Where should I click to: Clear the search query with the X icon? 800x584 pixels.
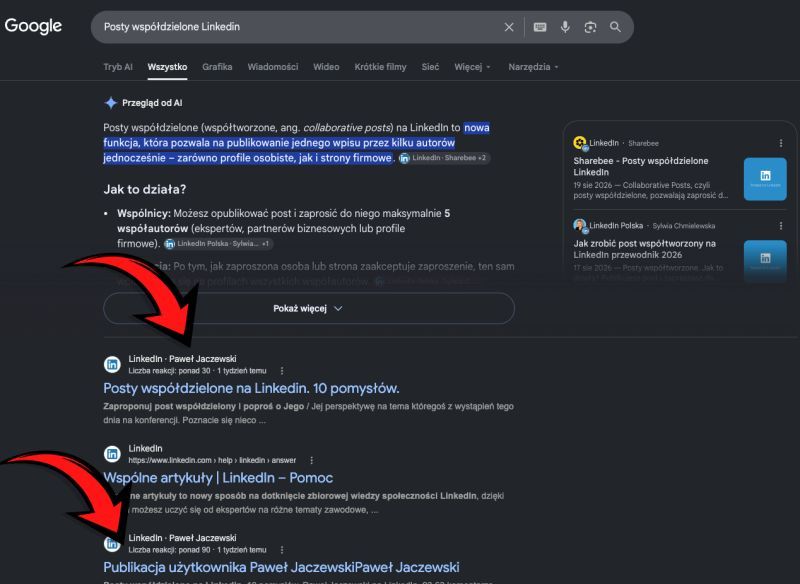click(x=509, y=27)
